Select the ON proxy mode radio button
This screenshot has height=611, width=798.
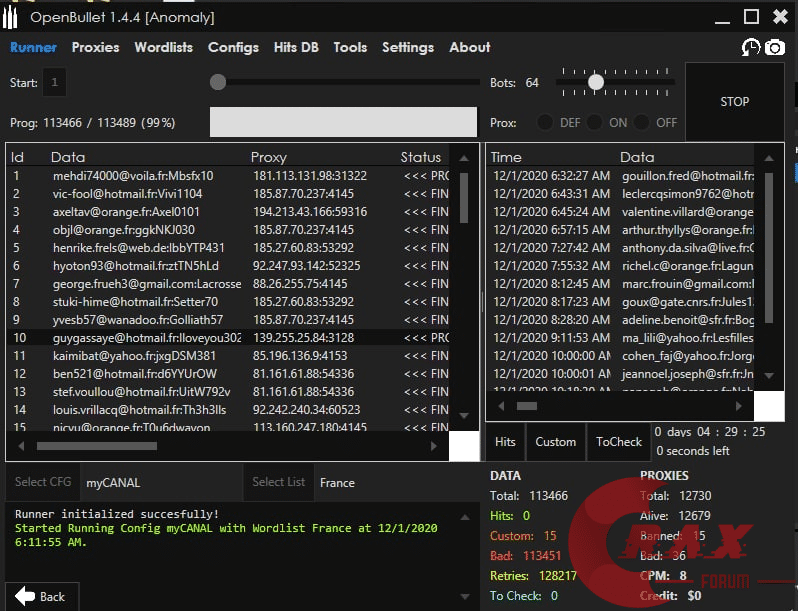[595, 122]
